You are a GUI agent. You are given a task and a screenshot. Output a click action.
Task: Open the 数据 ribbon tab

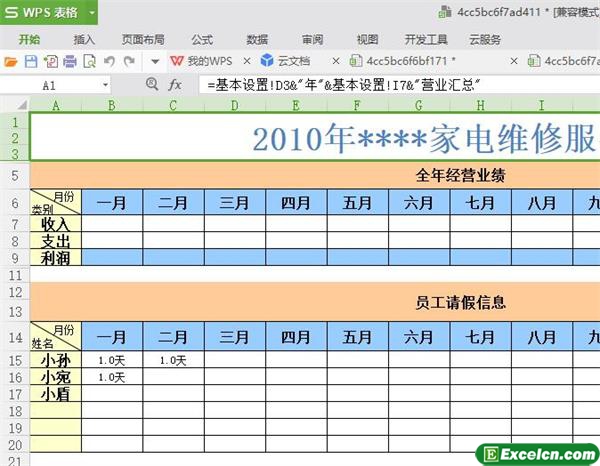(x=257, y=40)
